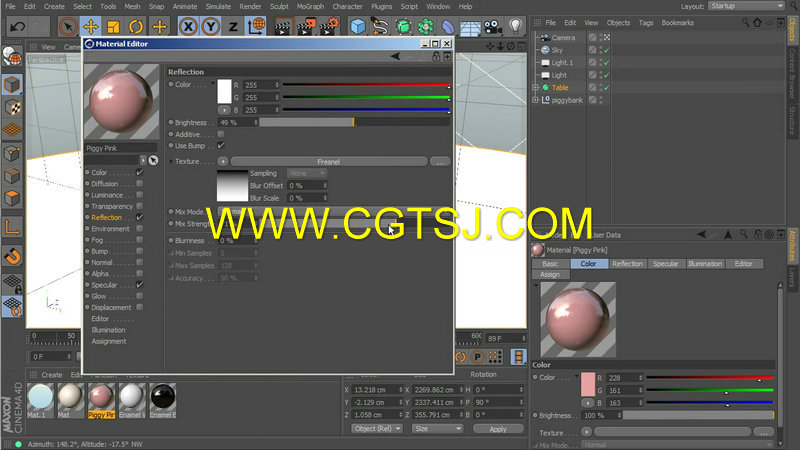Toggle the Use Bump checkbox
Viewport: 800px width, 450px height.
[x=221, y=146]
